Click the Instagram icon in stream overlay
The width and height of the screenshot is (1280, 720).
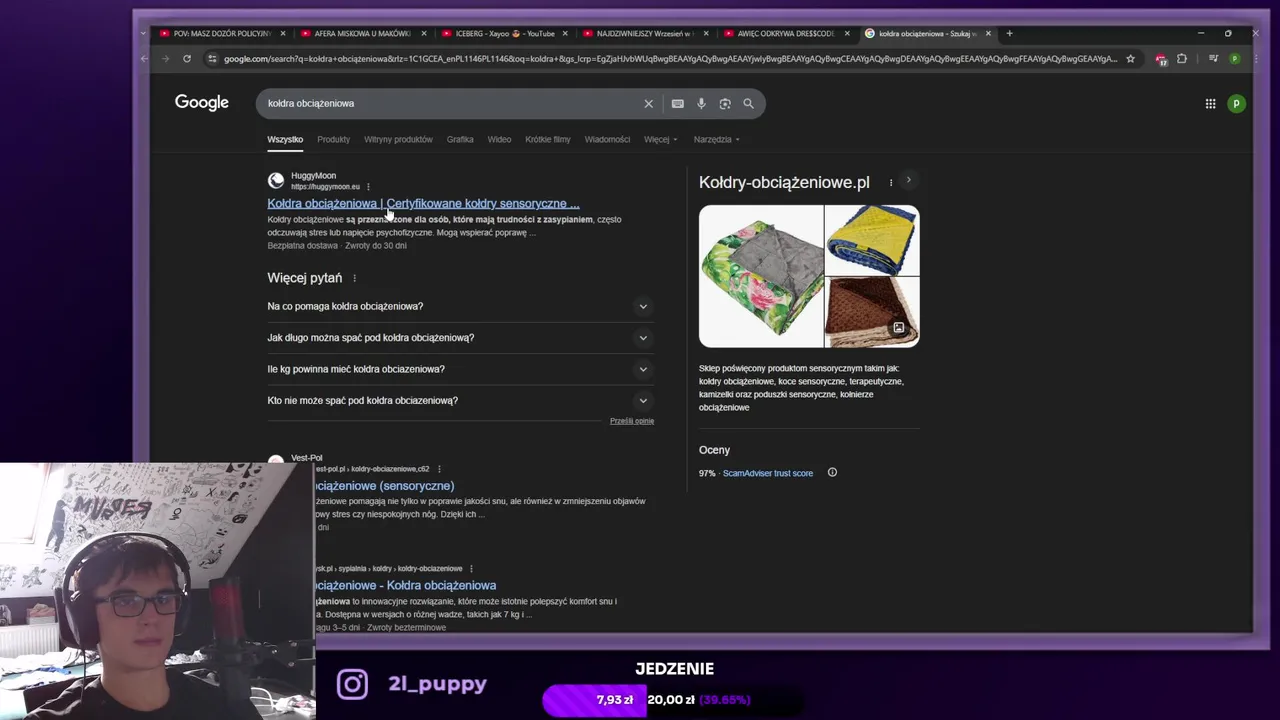(x=352, y=684)
